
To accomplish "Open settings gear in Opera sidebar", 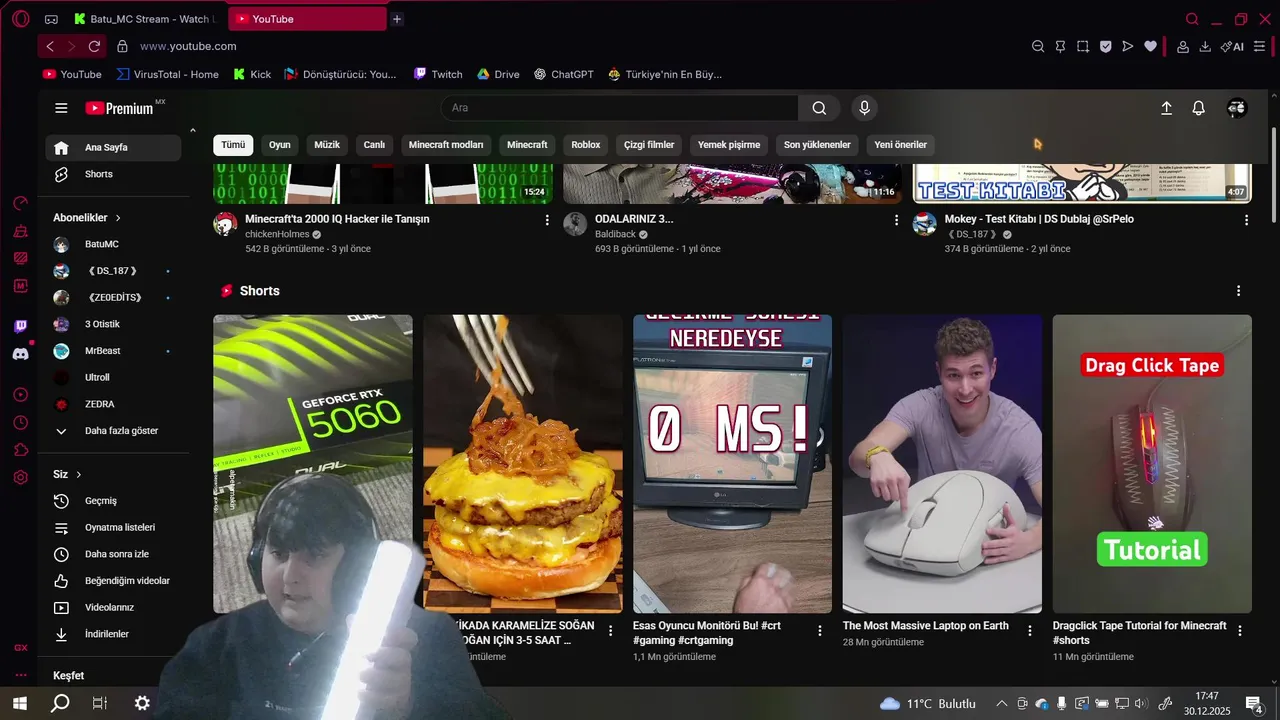I will coord(21,477).
